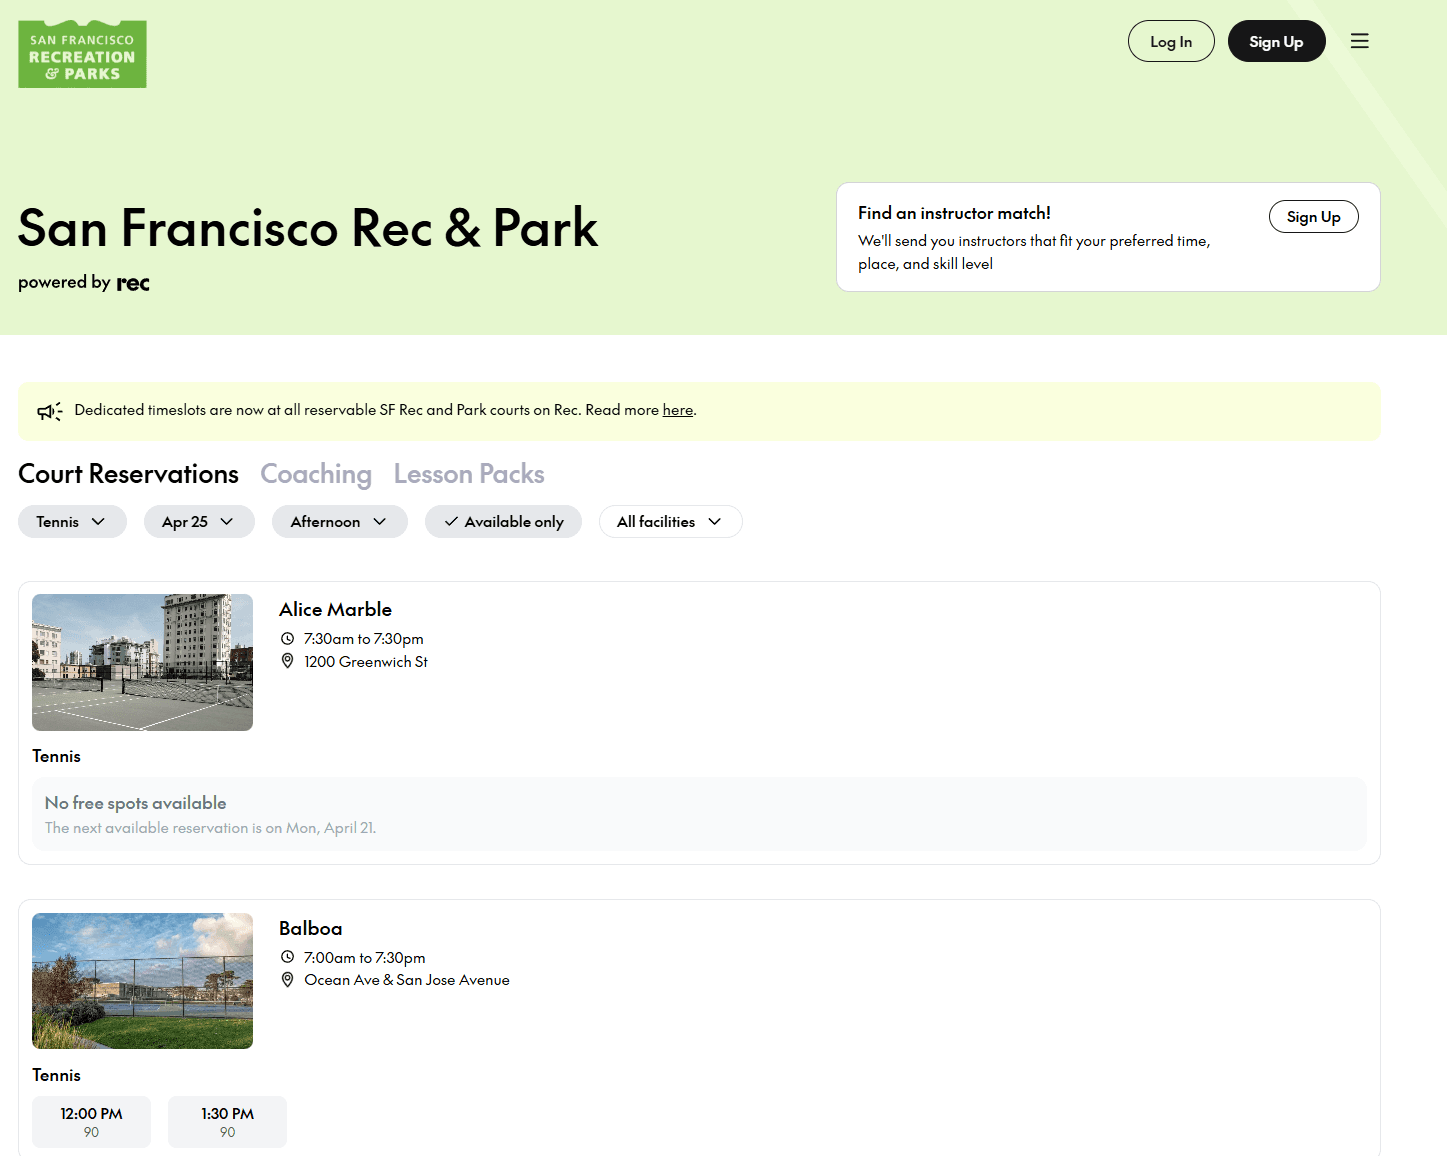Click the clock icon for Alice Marble hours
Viewport: 1447px width, 1156px height.
[x=287, y=639]
